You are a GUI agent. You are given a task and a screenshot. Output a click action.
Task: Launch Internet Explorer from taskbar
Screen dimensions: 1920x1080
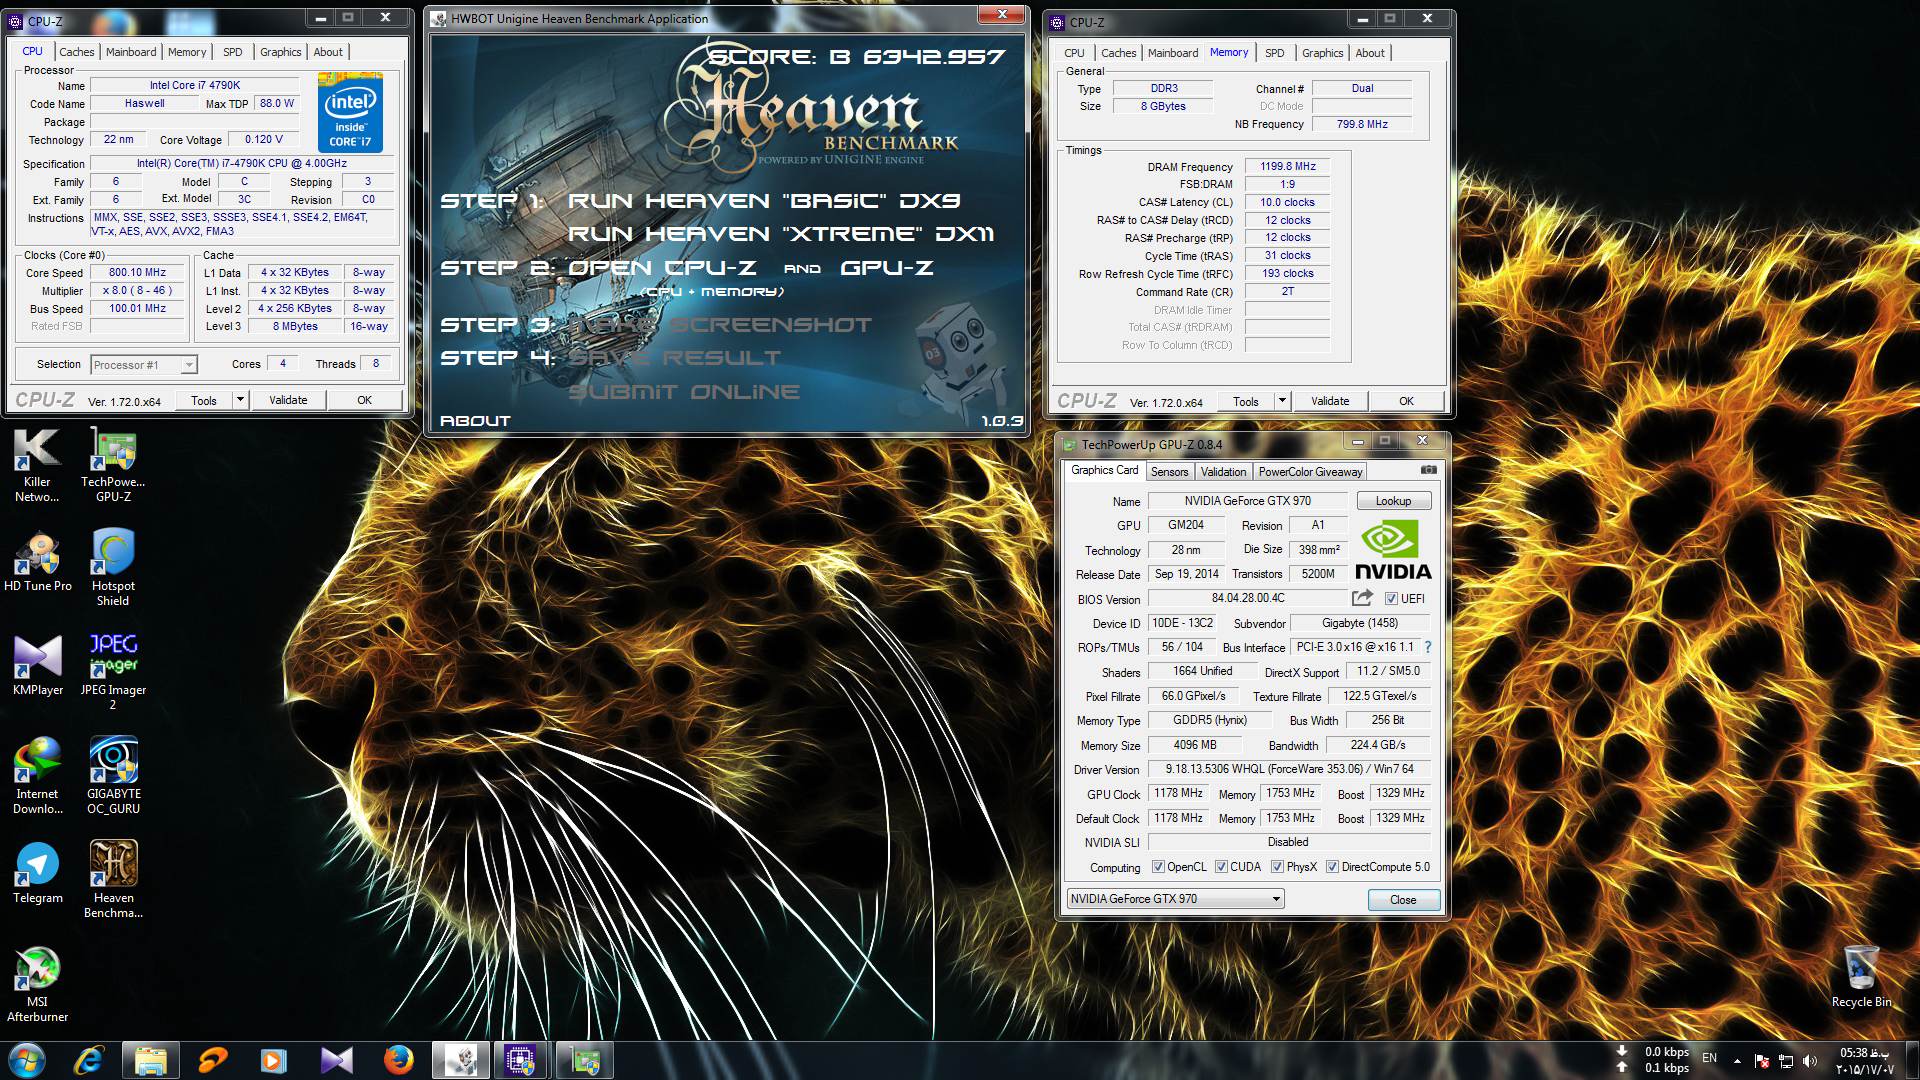click(x=89, y=1060)
